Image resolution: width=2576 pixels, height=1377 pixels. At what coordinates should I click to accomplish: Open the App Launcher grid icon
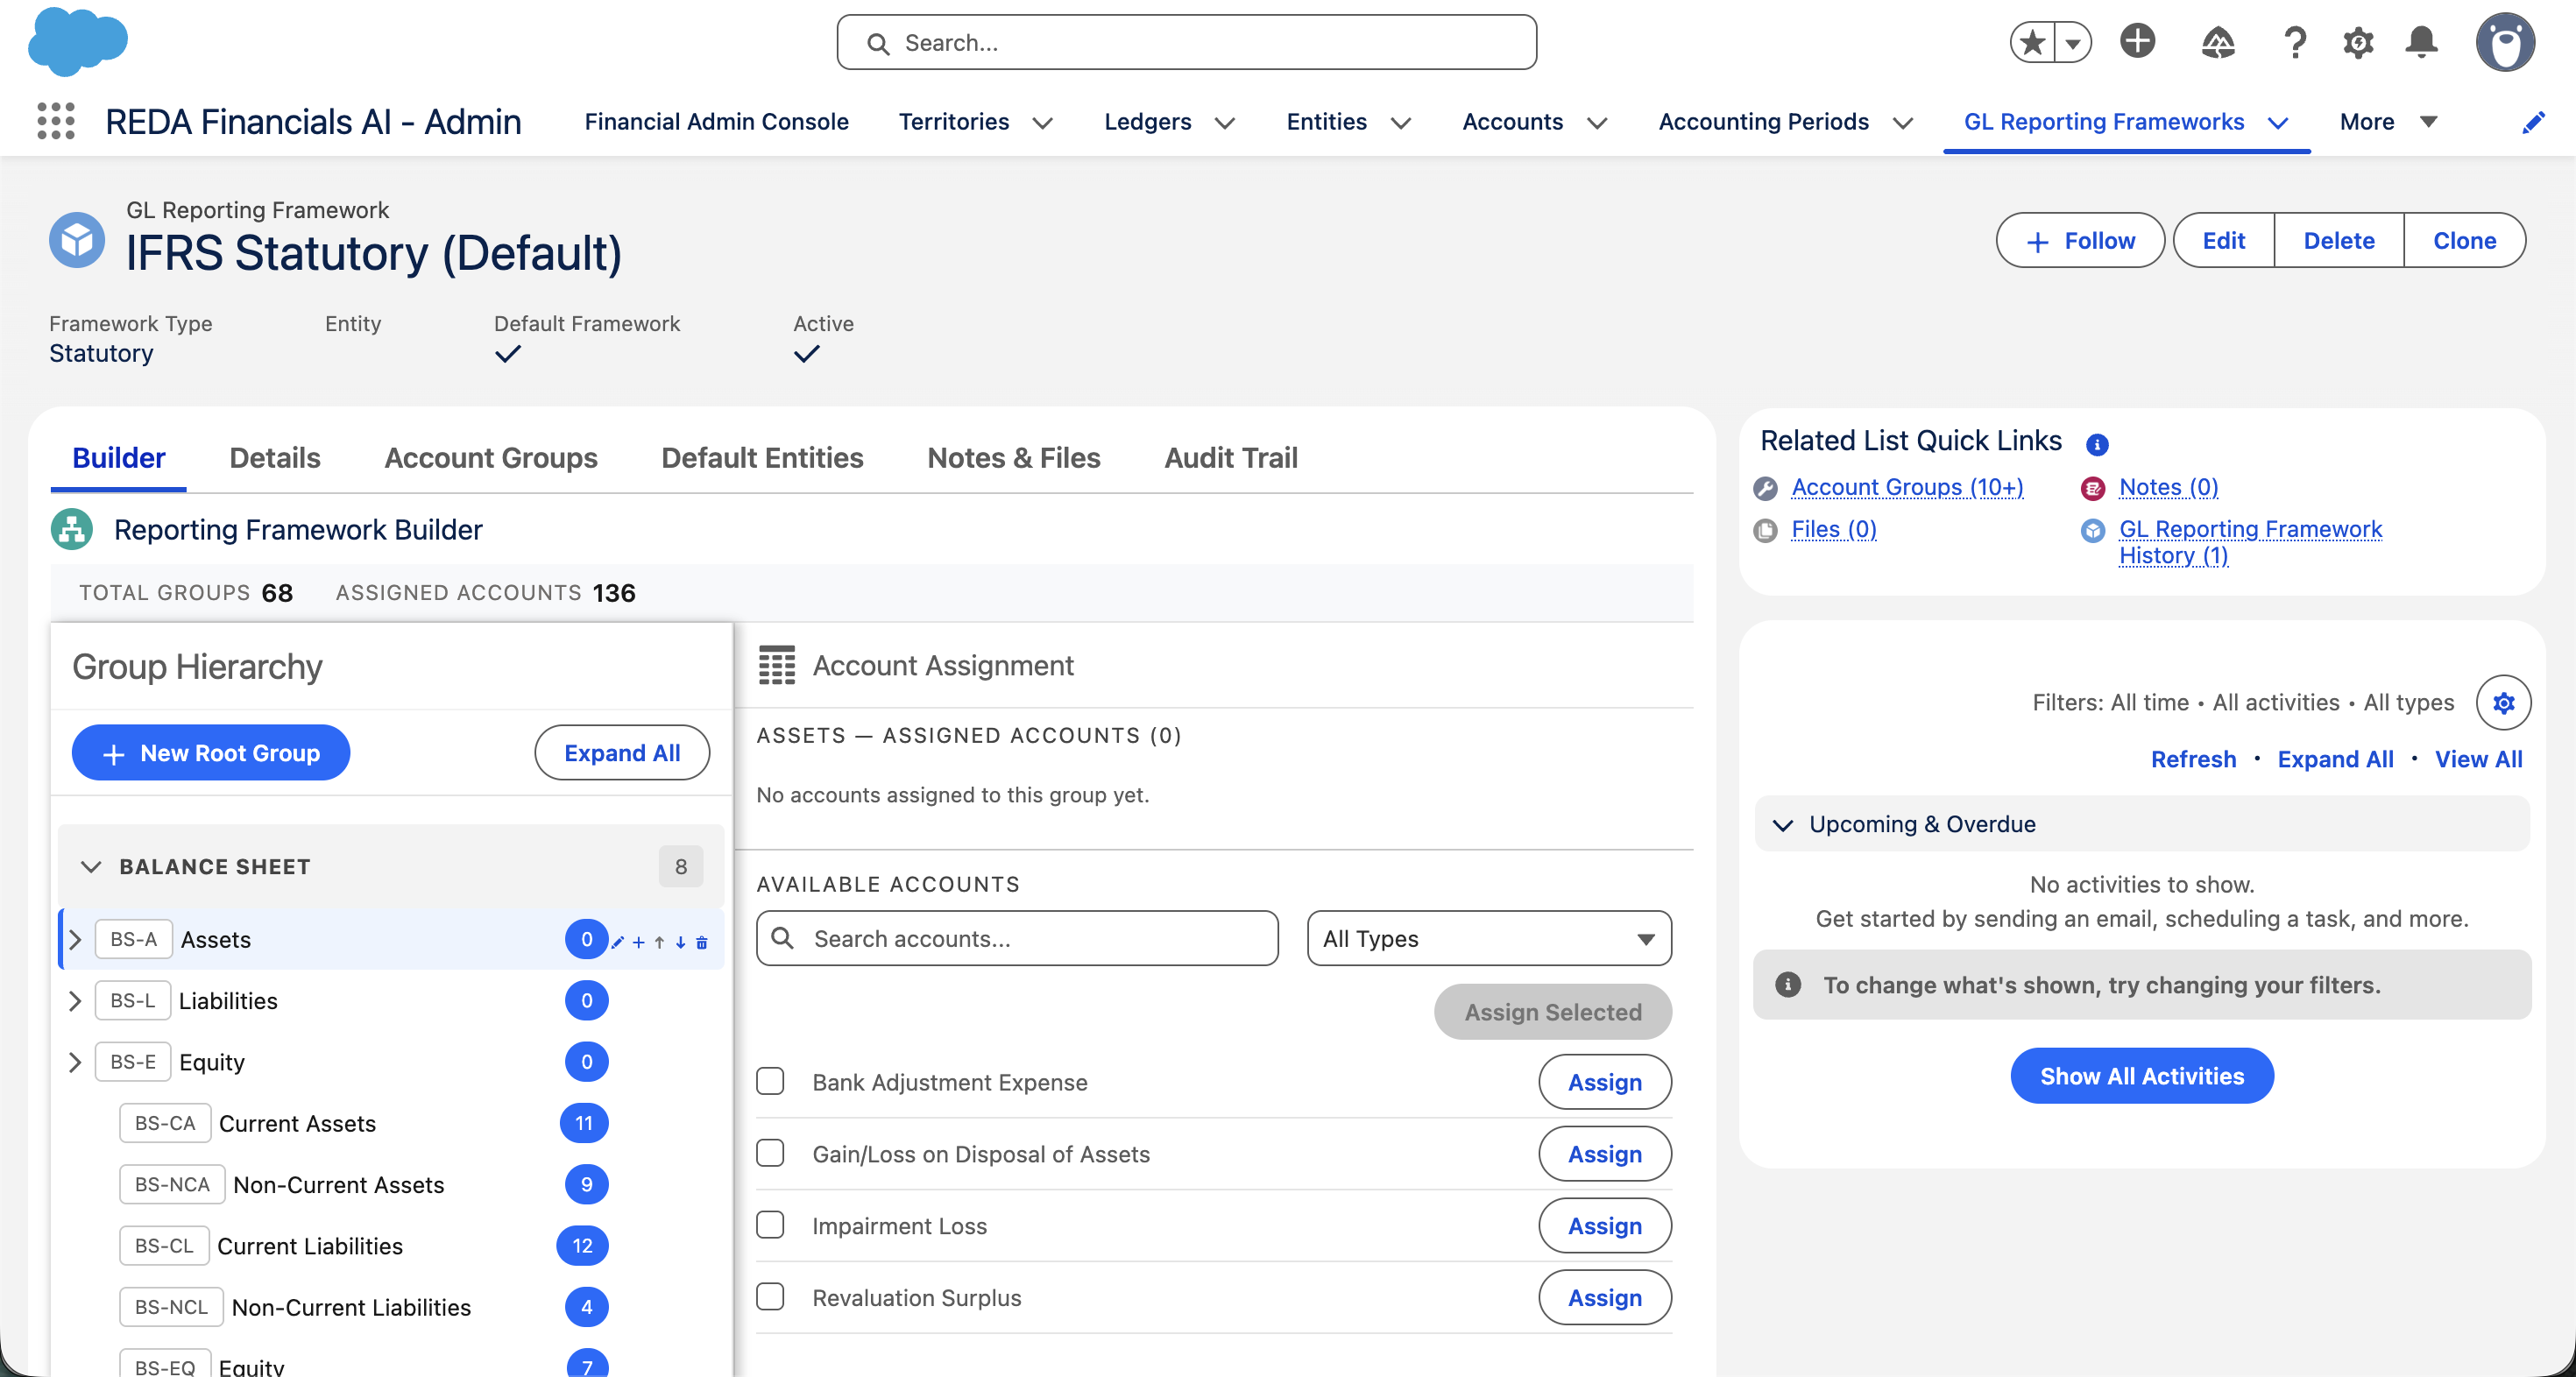point(56,121)
